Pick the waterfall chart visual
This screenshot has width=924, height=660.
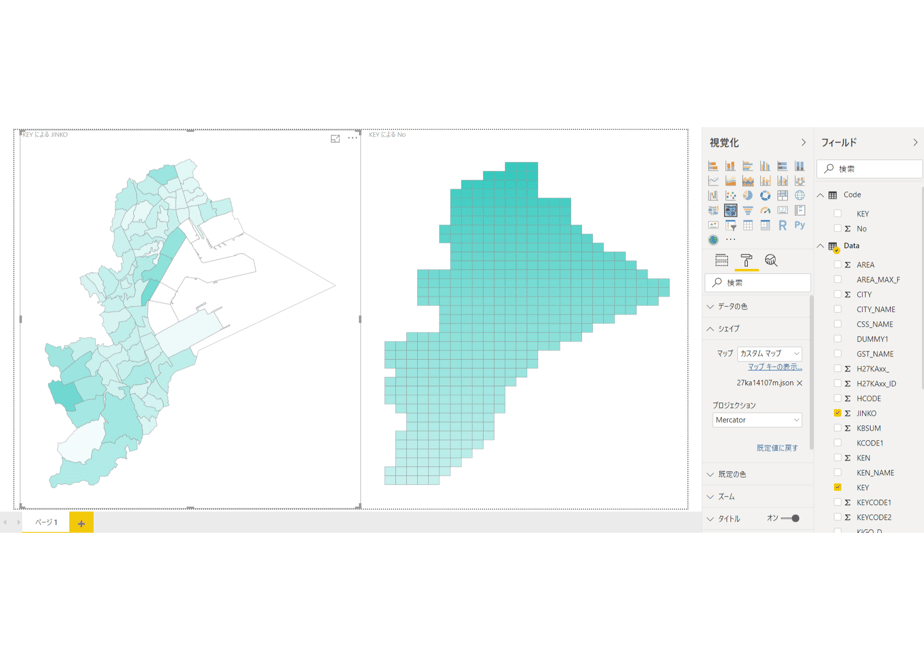click(x=713, y=196)
